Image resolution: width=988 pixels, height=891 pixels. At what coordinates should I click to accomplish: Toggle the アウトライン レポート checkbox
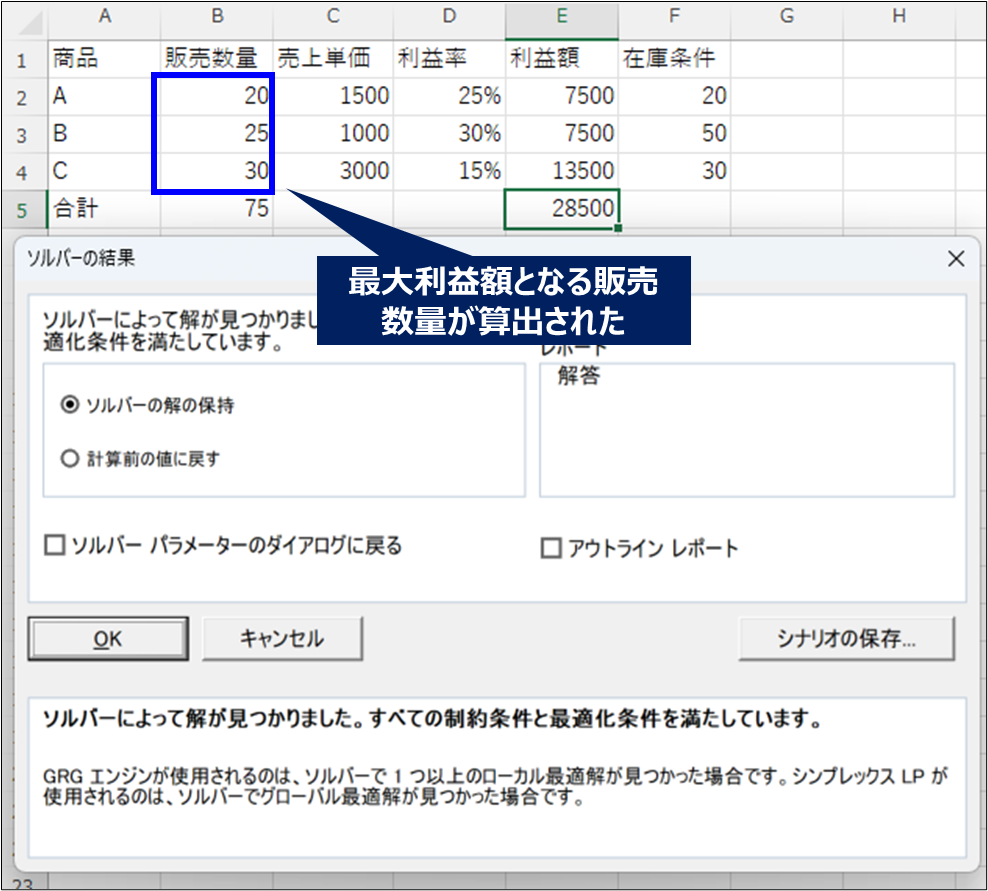pos(550,548)
